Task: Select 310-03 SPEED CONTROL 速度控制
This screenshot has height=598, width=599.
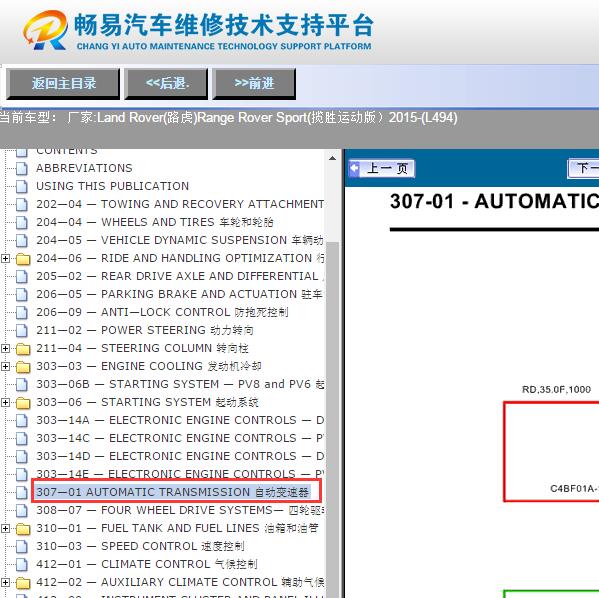Action: click(141, 546)
